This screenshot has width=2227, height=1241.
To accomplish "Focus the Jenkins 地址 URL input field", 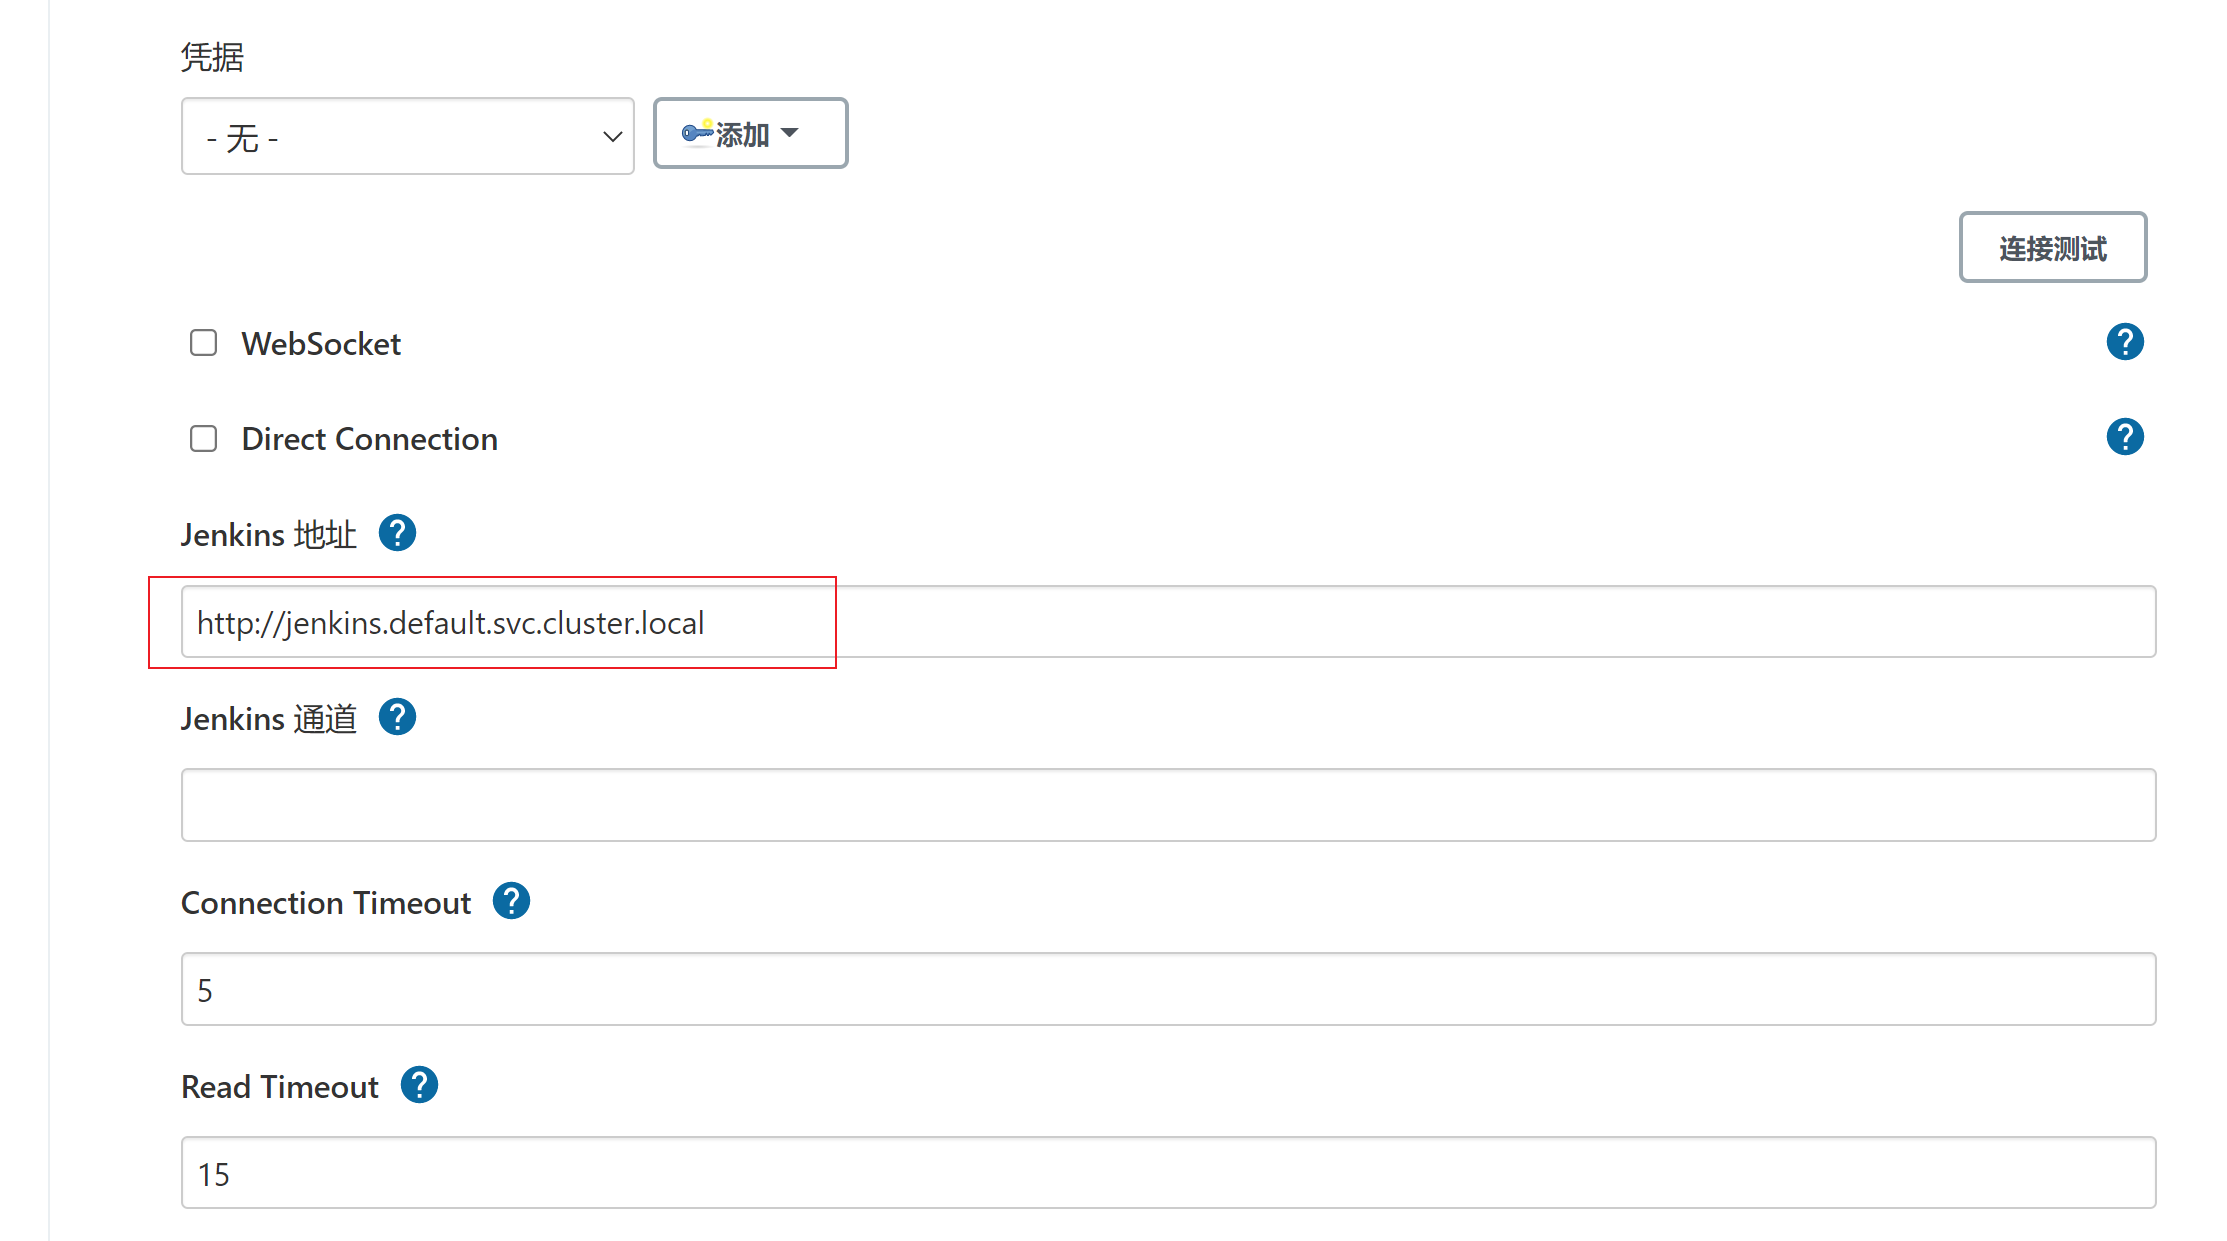I will point(1167,622).
